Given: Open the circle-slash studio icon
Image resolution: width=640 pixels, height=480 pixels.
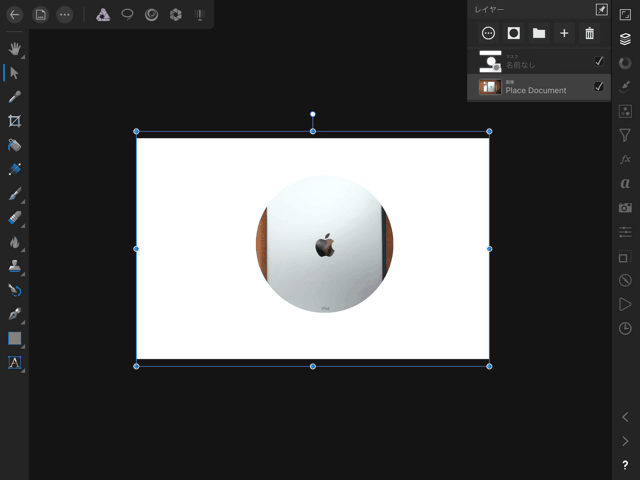Looking at the screenshot, I should (x=625, y=280).
